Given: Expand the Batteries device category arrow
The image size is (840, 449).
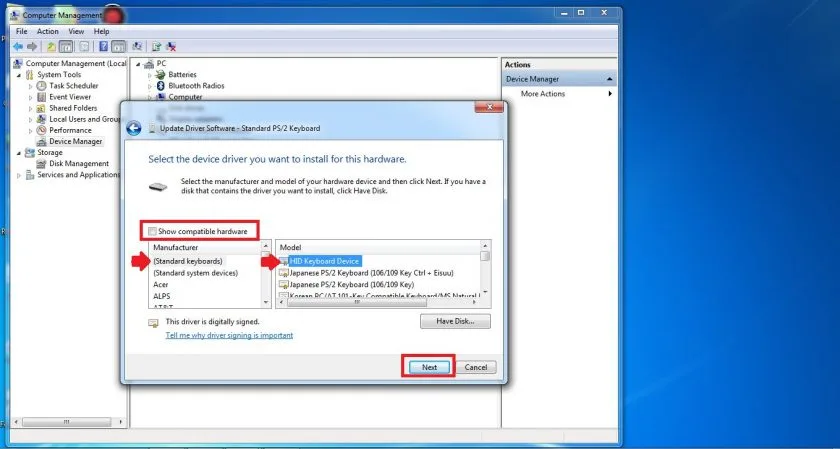Looking at the screenshot, I should (150, 75).
